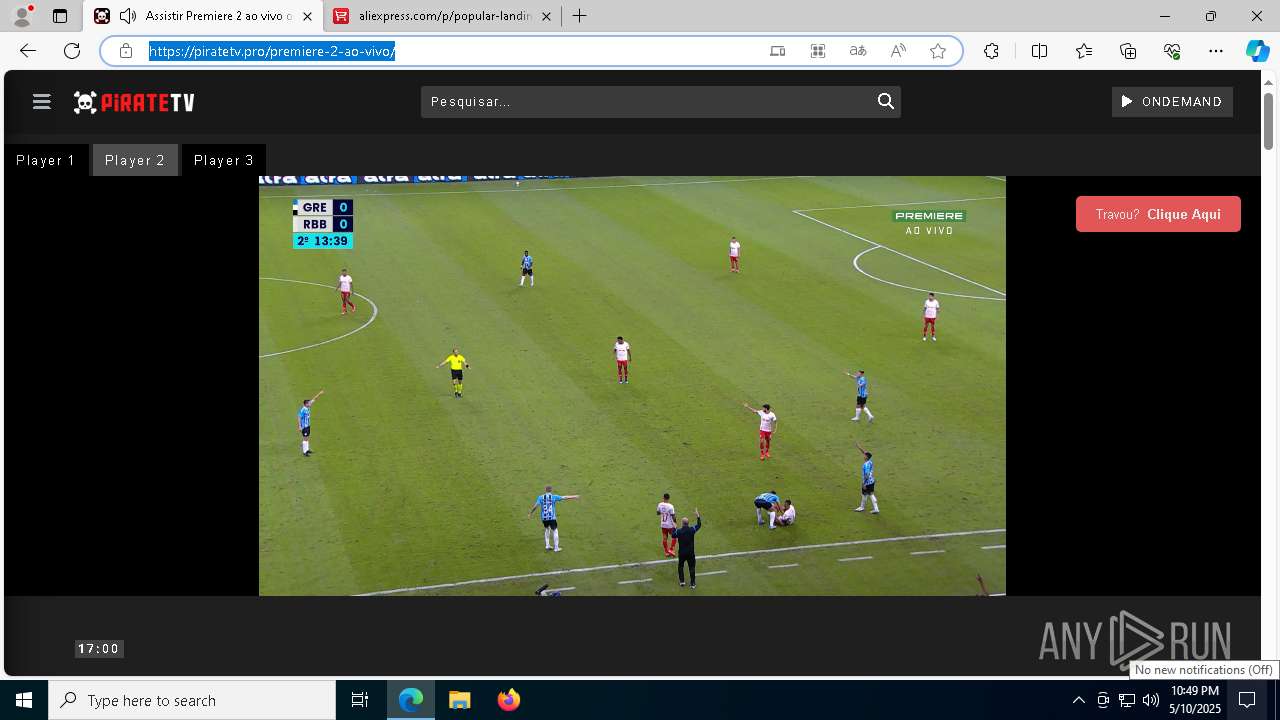The height and width of the screenshot is (720, 1280).
Task: Open the Windows Start menu
Action: [24, 700]
